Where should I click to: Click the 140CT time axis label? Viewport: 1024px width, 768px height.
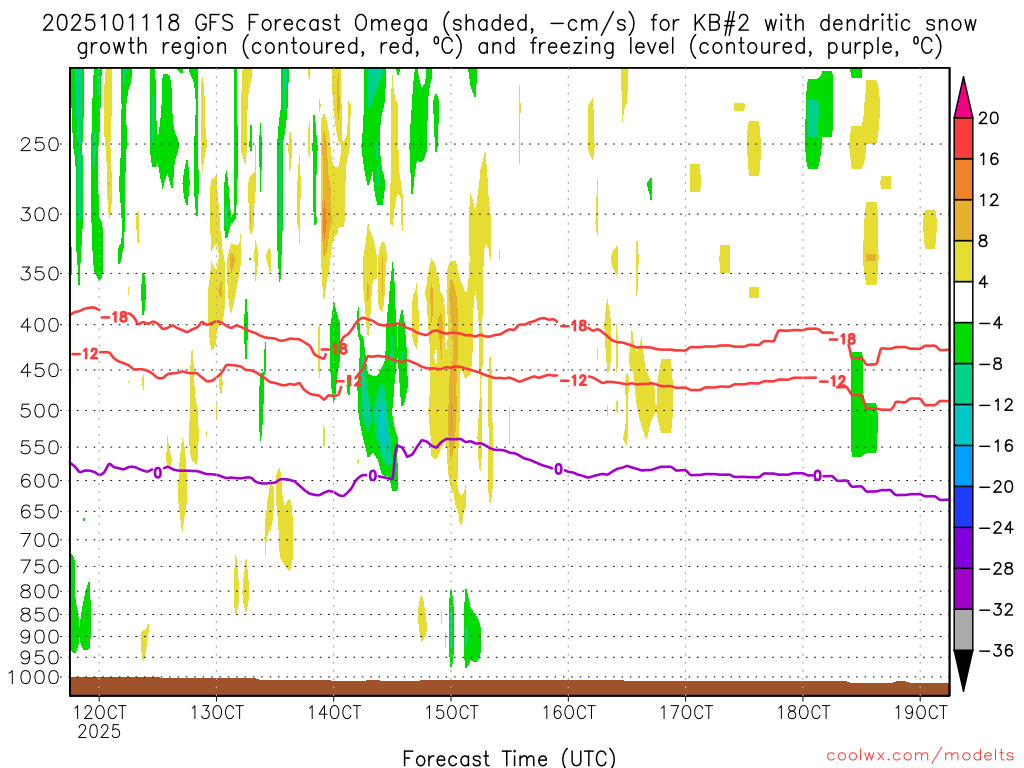[x=334, y=712]
